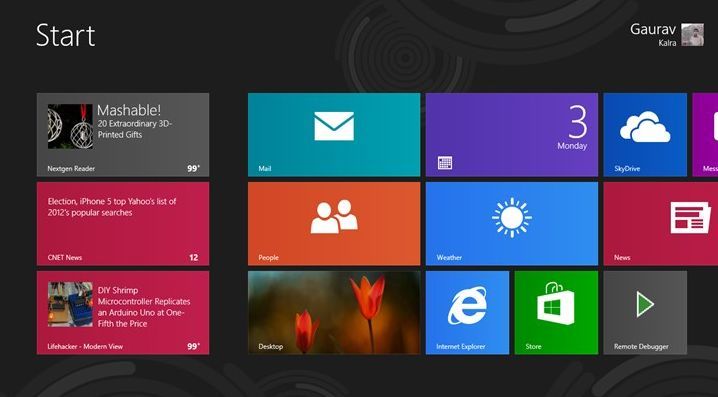Open the People tile
This screenshot has width=718, height=397.
tap(334, 223)
